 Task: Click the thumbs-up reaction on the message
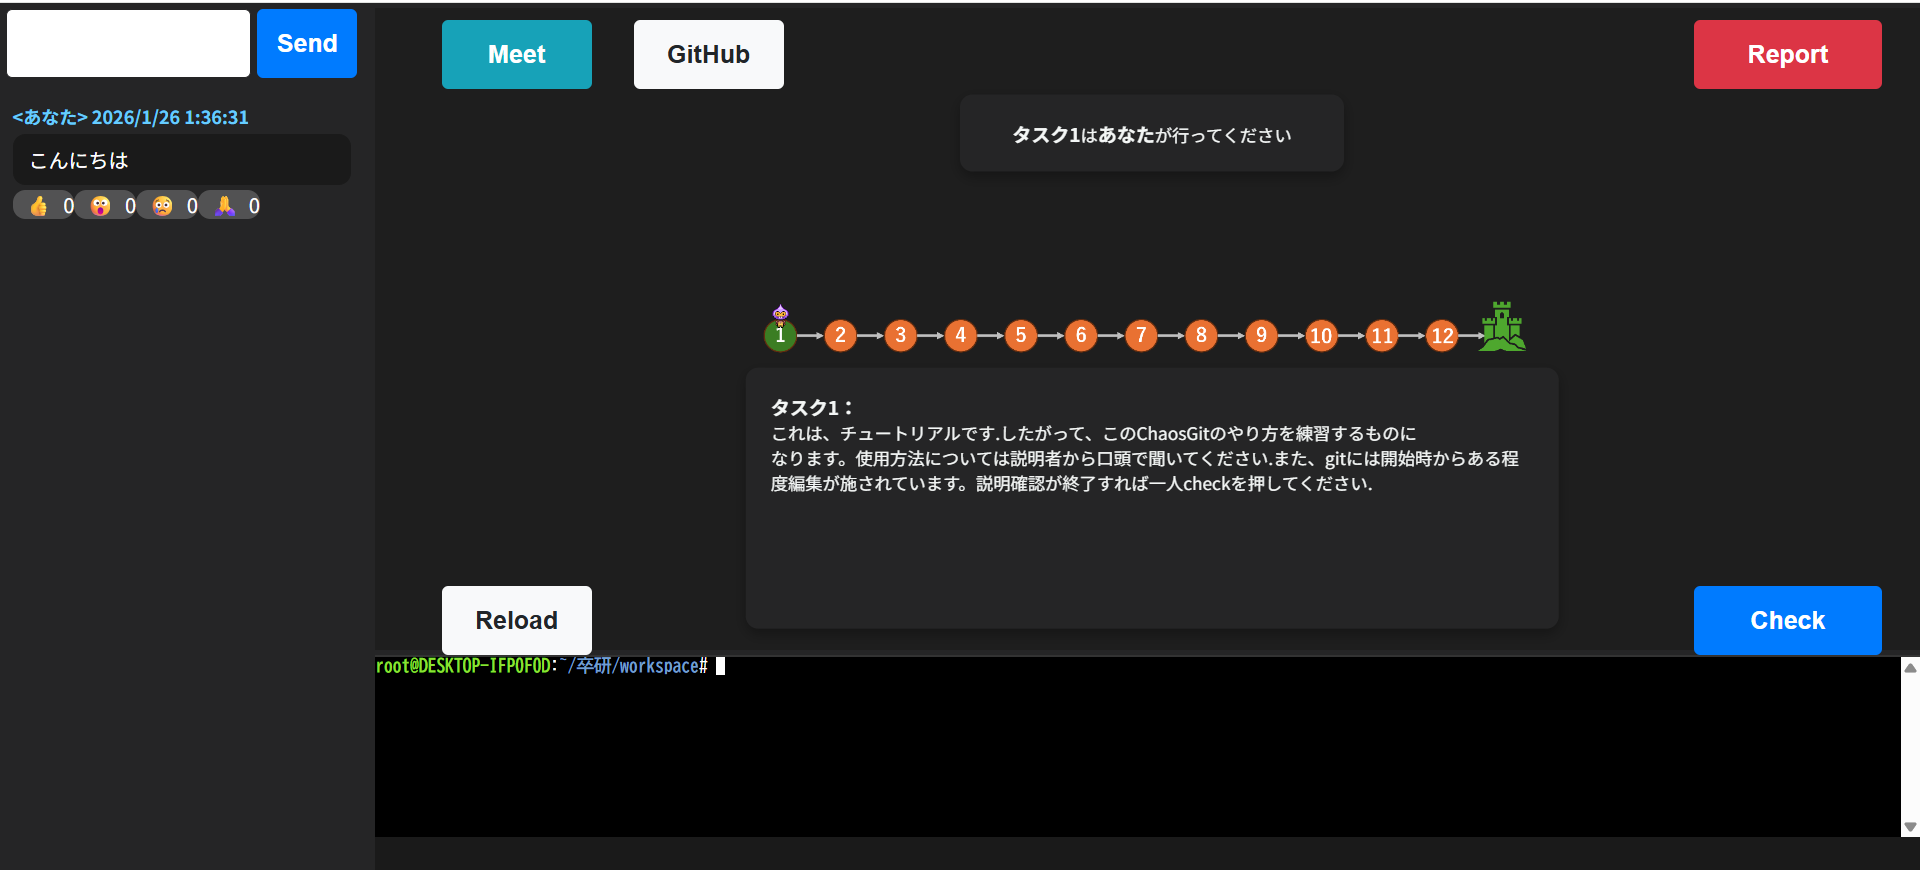point(39,206)
